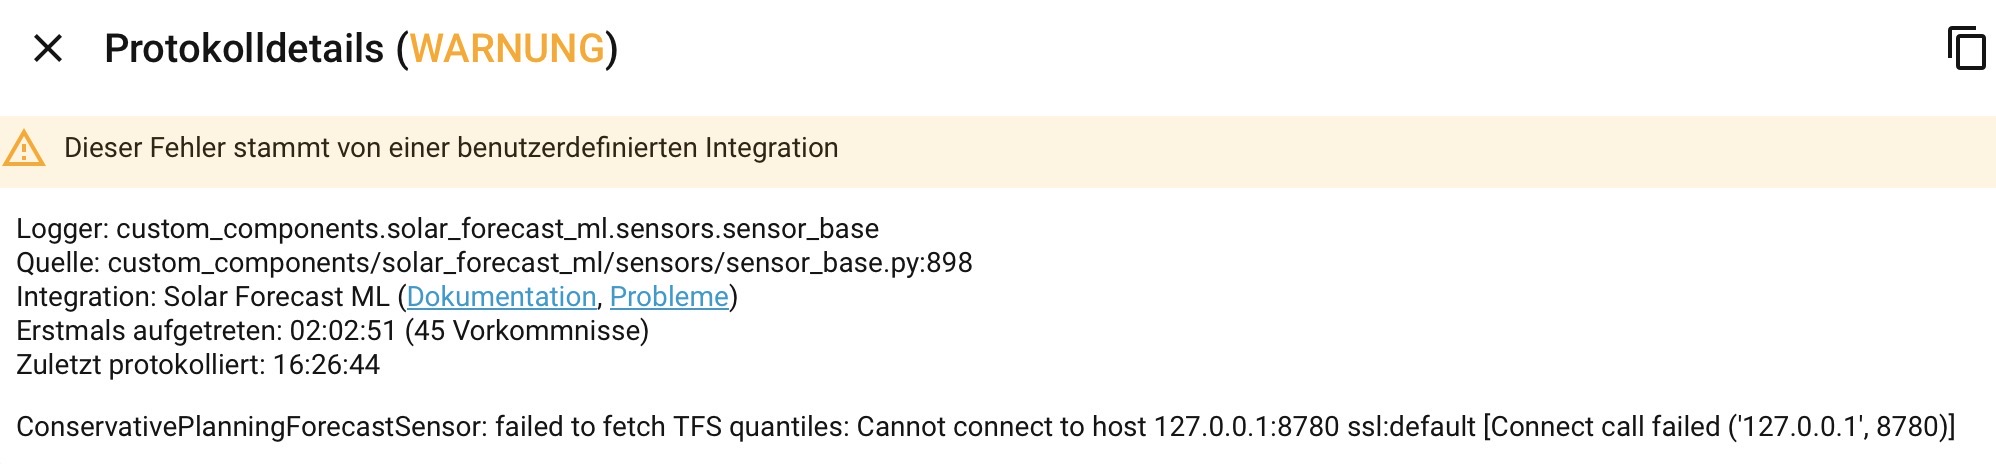
Task: Click the sensor_base.py:898 source path
Action: 540,263
